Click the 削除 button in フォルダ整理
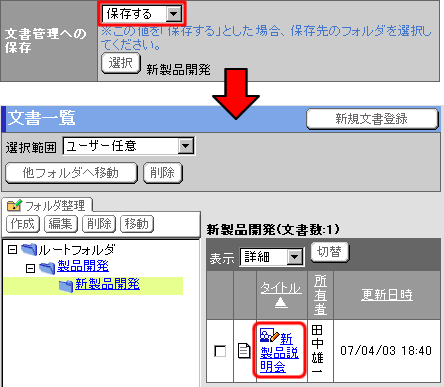The height and width of the screenshot is (387, 444). pyautogui.click(x=99, y=224)
